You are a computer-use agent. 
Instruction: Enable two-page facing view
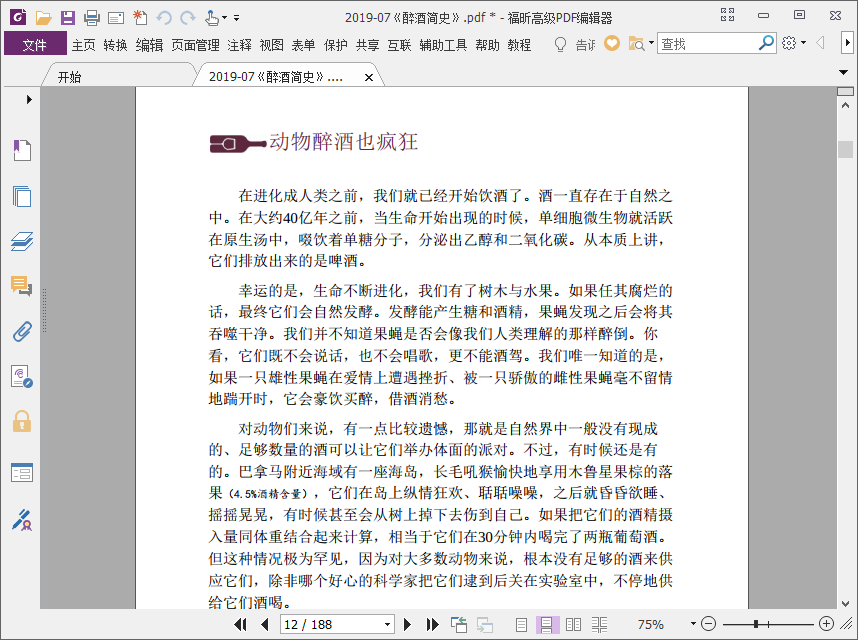click(x=573, y=625)
